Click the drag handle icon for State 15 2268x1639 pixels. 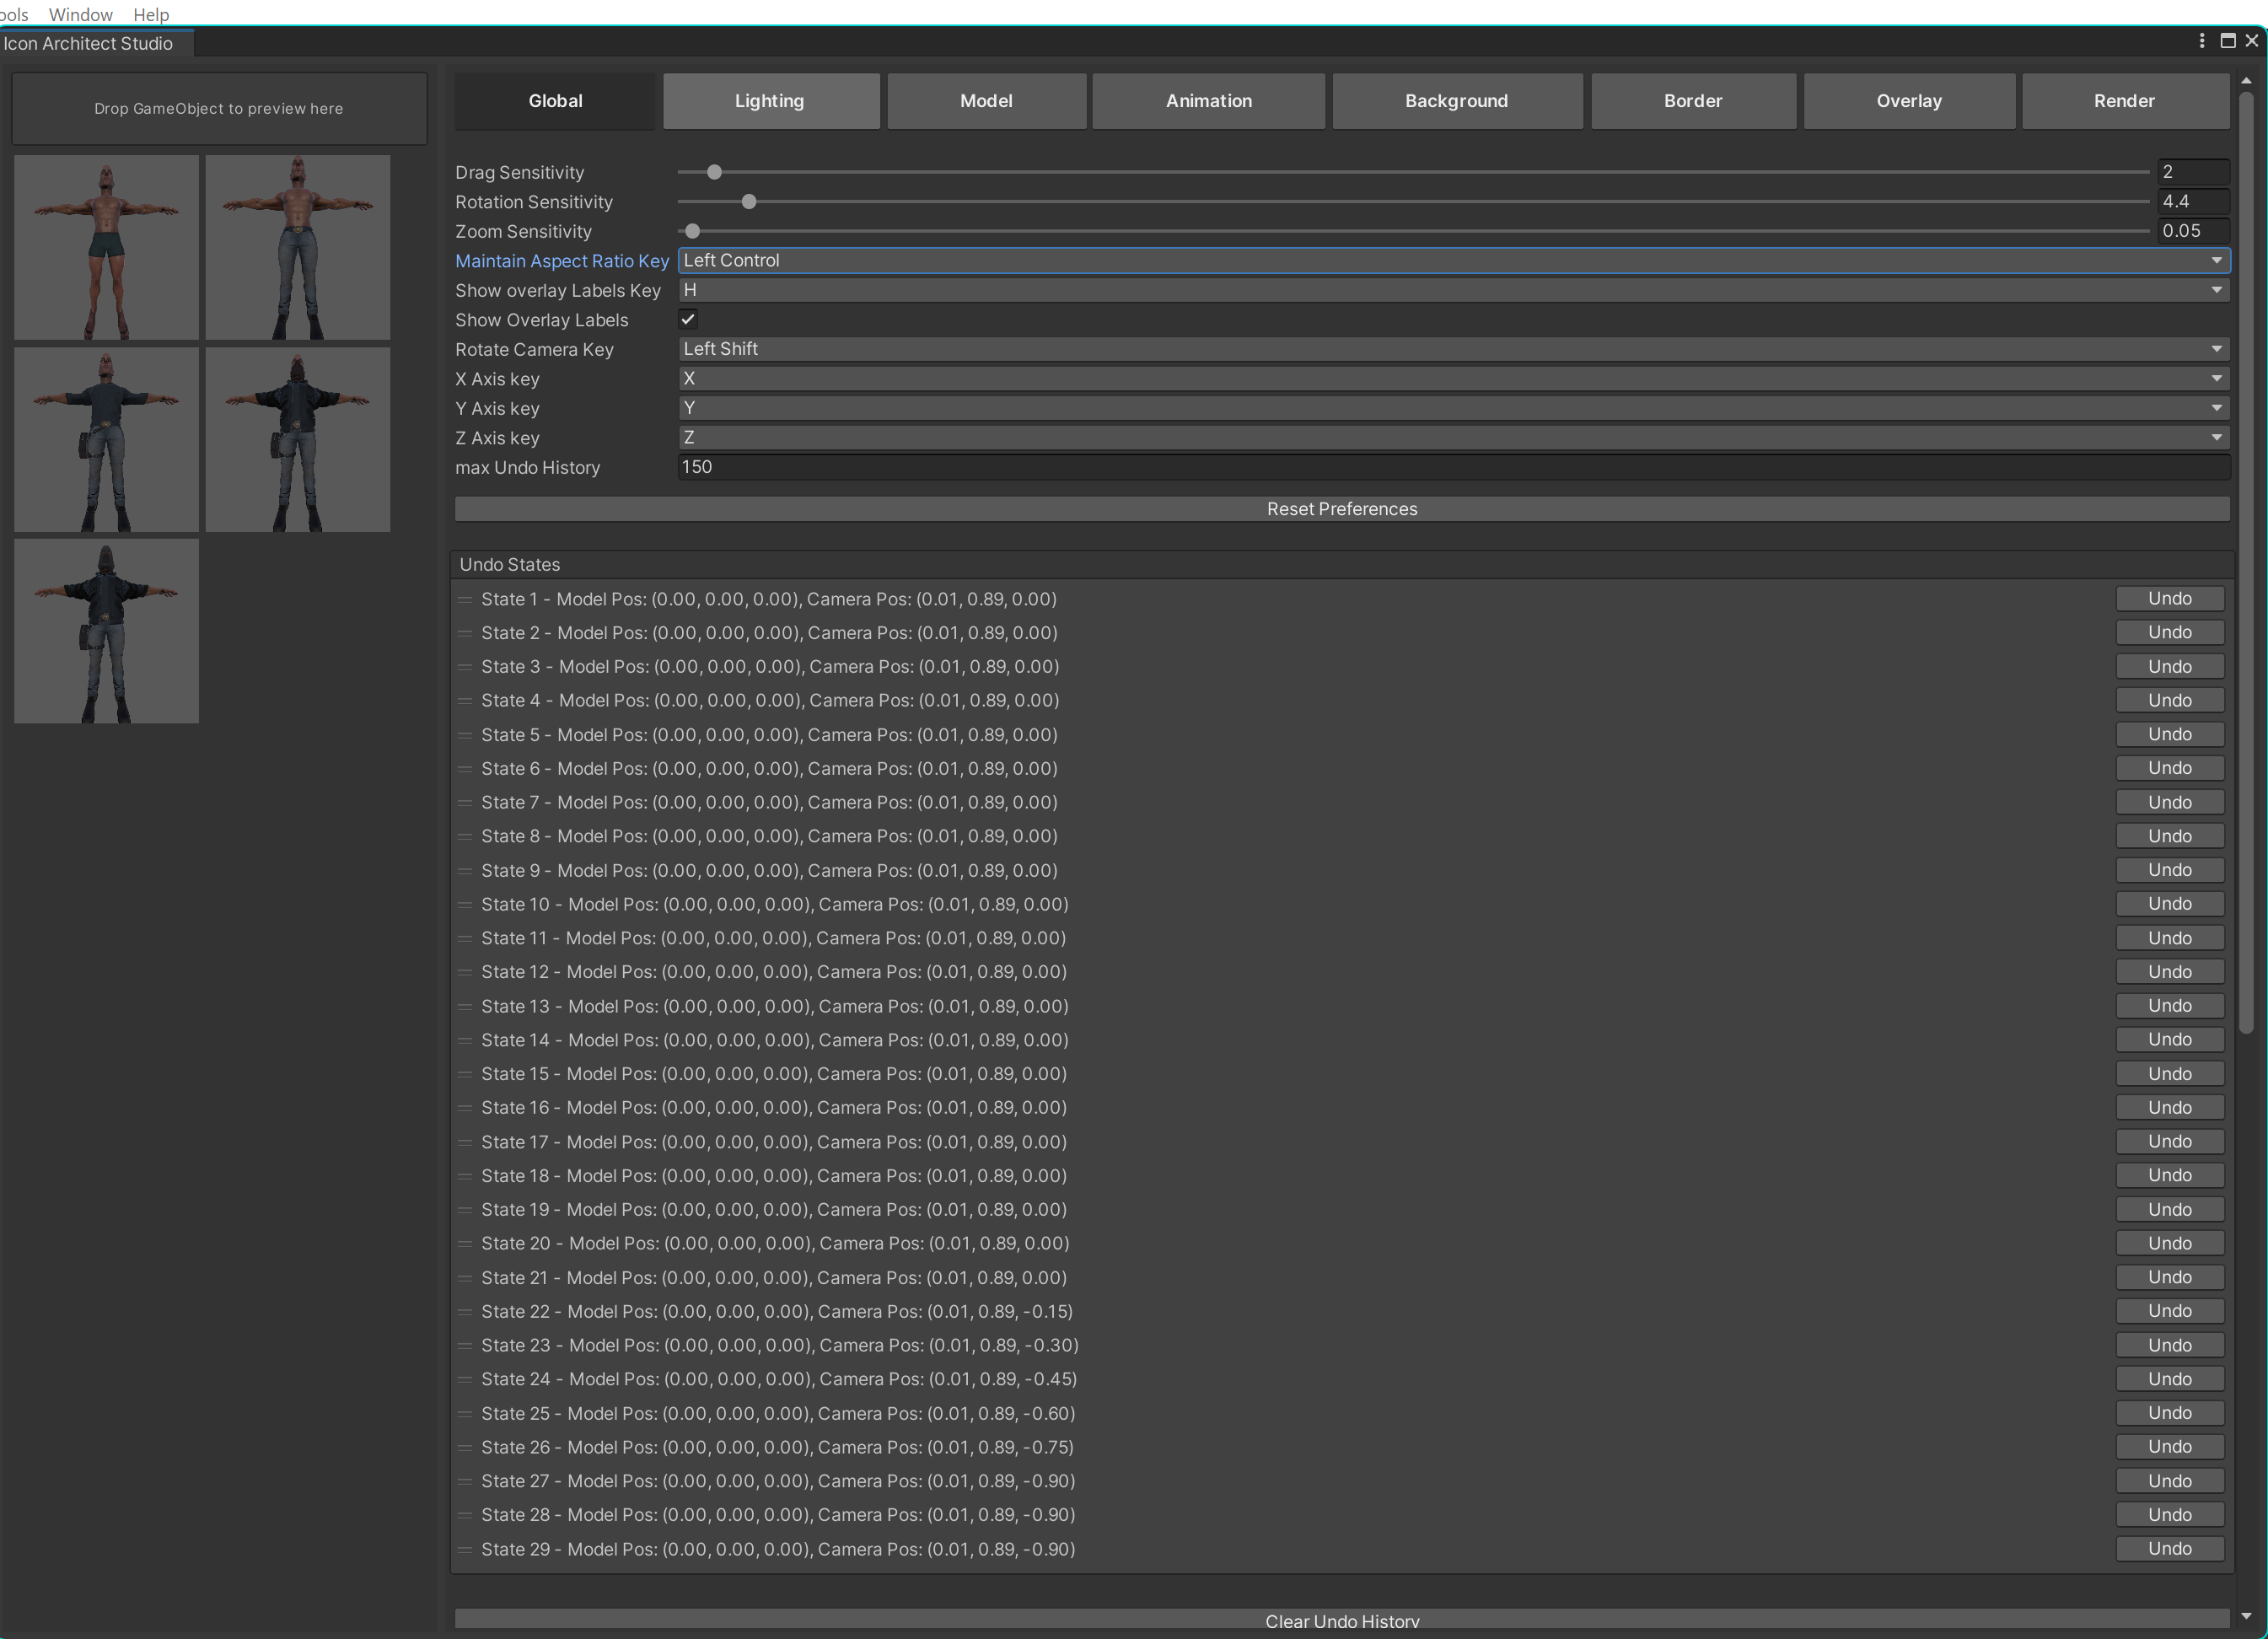pyautogui.click(x=465, y=1074)
